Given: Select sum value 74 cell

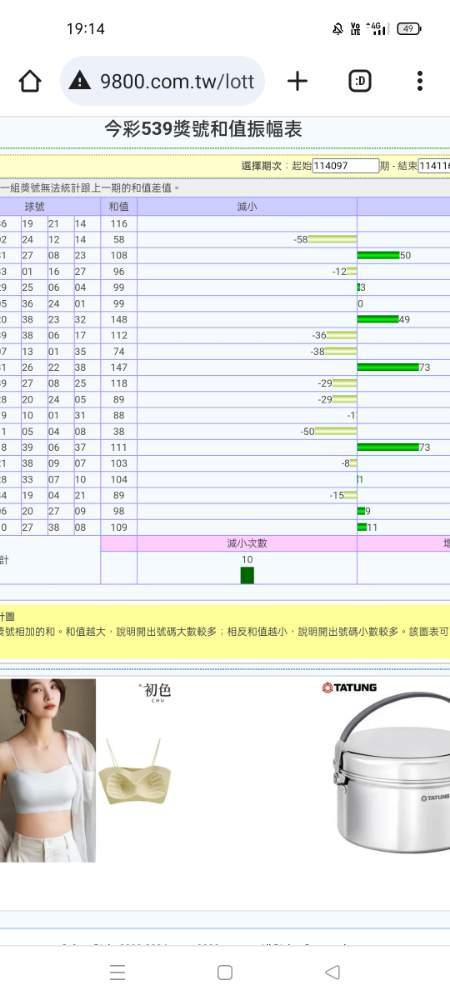Looking at the screenshot, I should [119, 351].
